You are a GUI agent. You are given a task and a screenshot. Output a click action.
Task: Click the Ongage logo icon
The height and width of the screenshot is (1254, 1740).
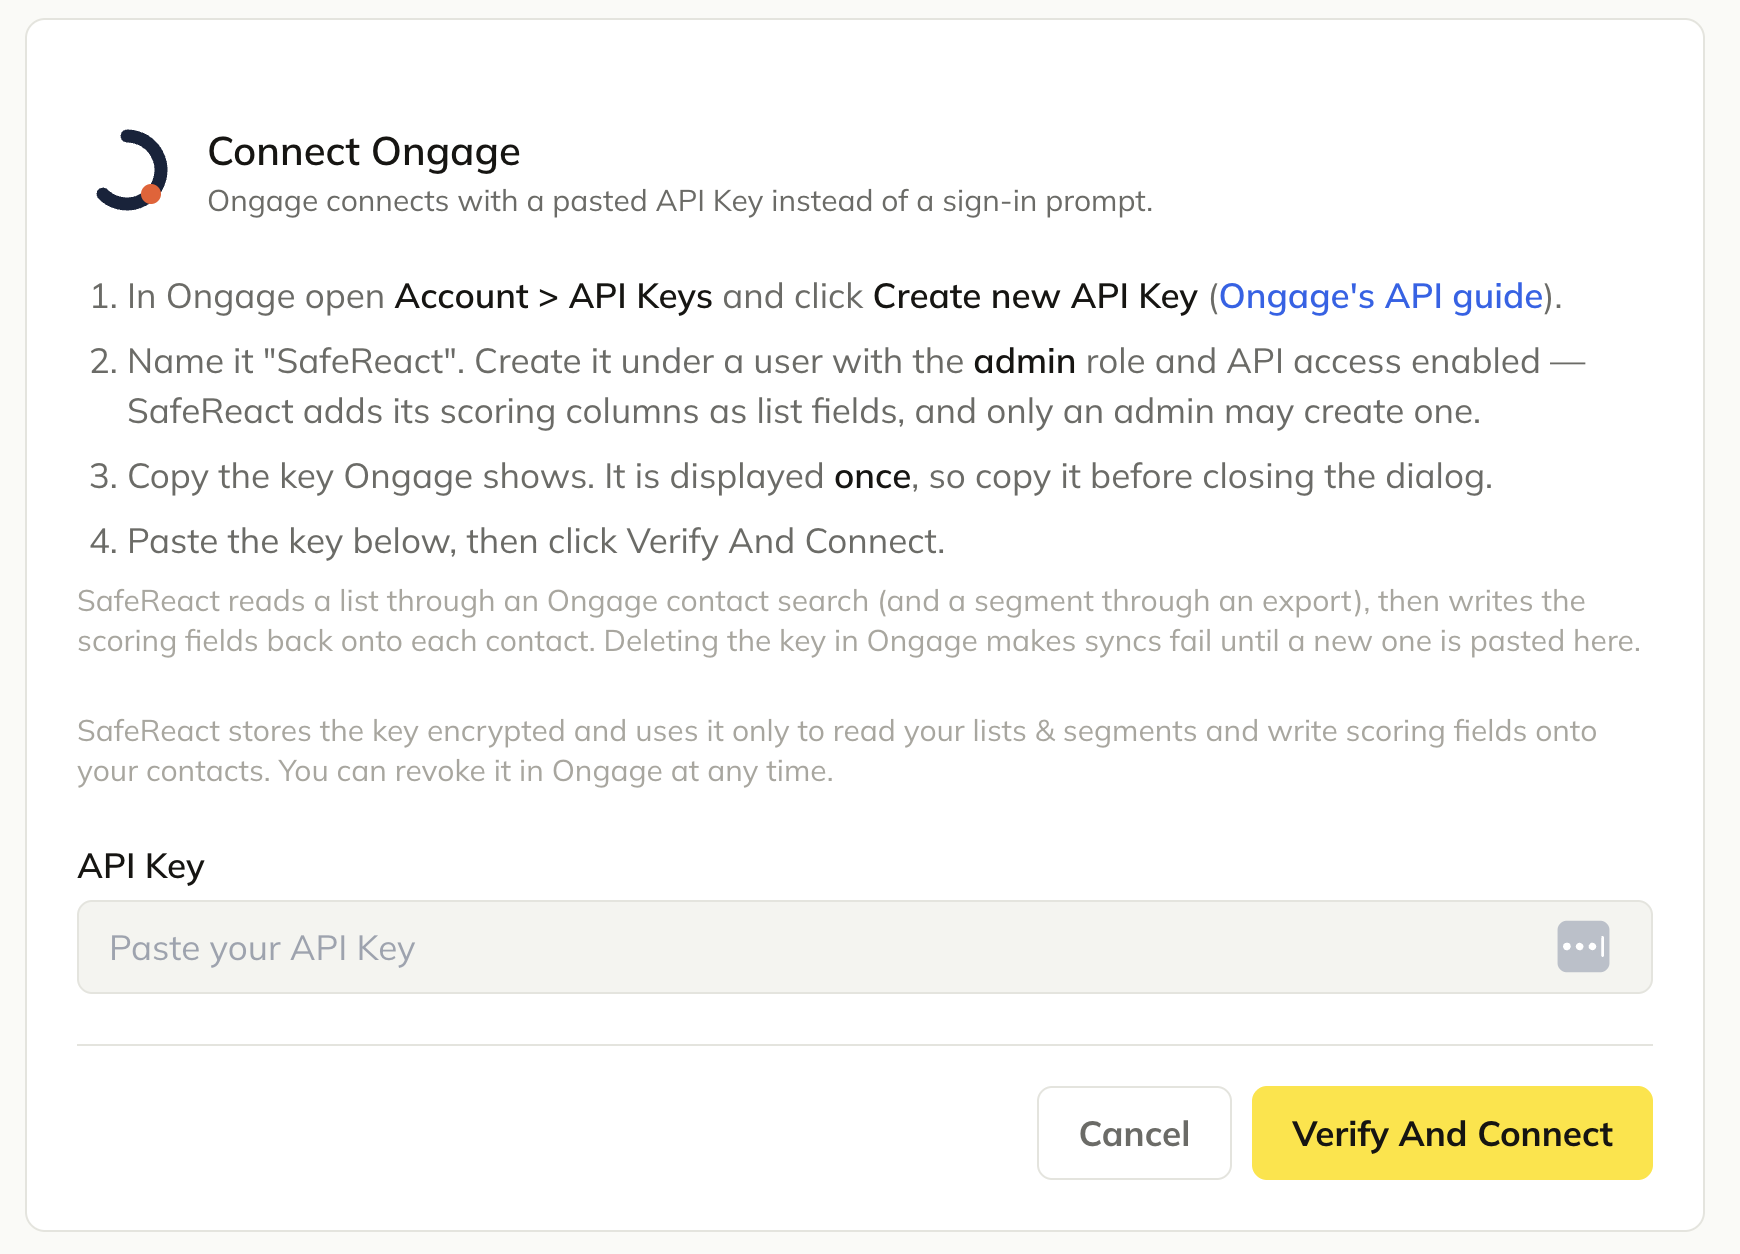(132, 171)
